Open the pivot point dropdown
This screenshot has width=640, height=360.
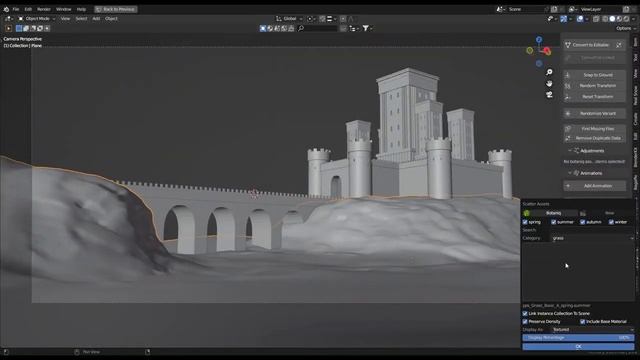coord(311,19)
